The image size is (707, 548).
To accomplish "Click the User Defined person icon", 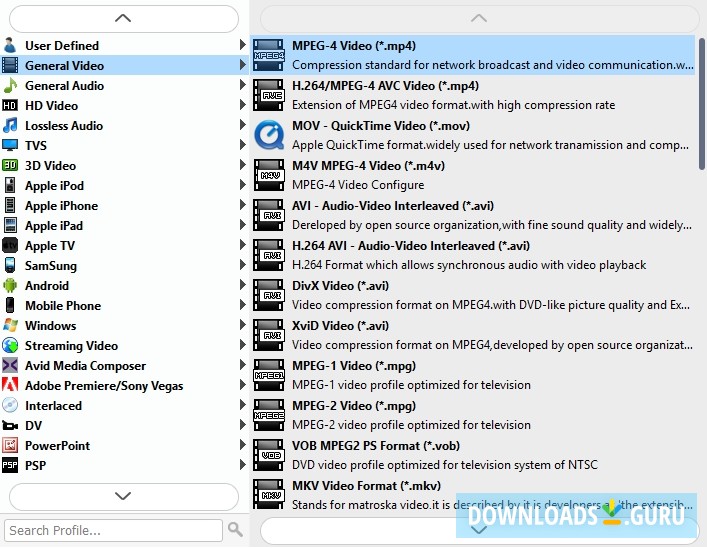I will (x=10, y=46).
